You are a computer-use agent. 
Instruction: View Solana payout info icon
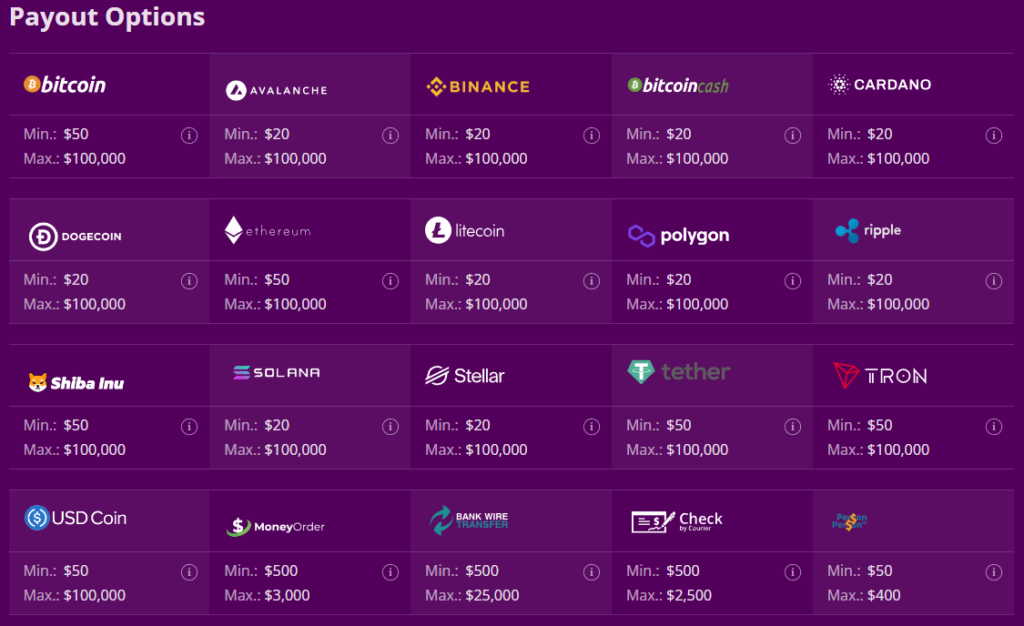tap(391, 426)
